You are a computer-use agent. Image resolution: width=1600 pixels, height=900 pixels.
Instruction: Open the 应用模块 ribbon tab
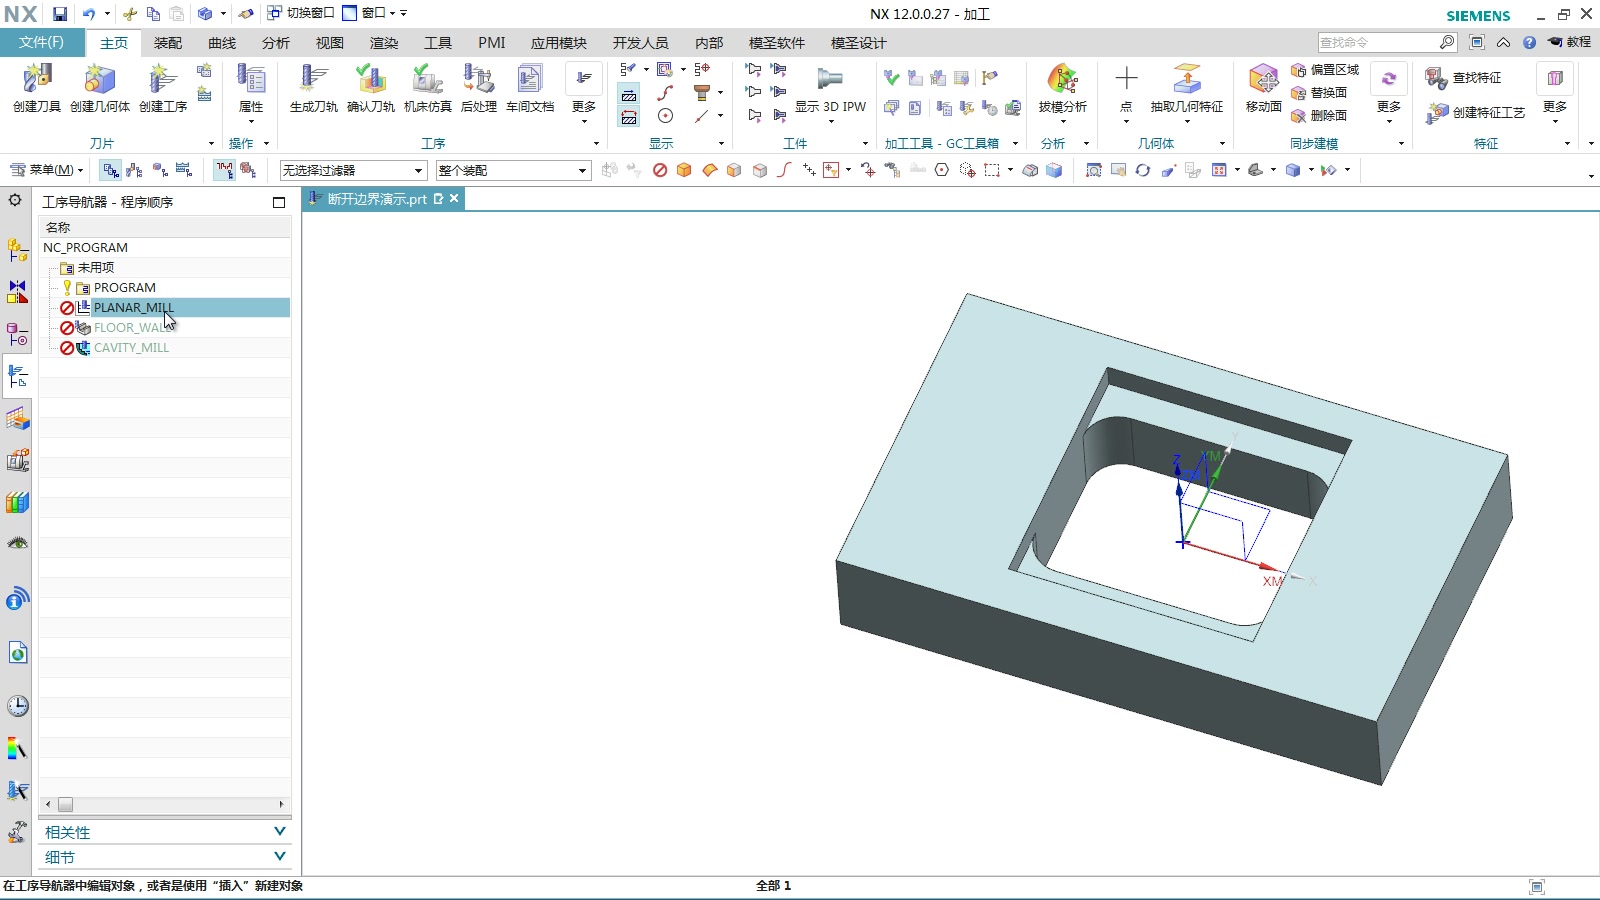559,43
